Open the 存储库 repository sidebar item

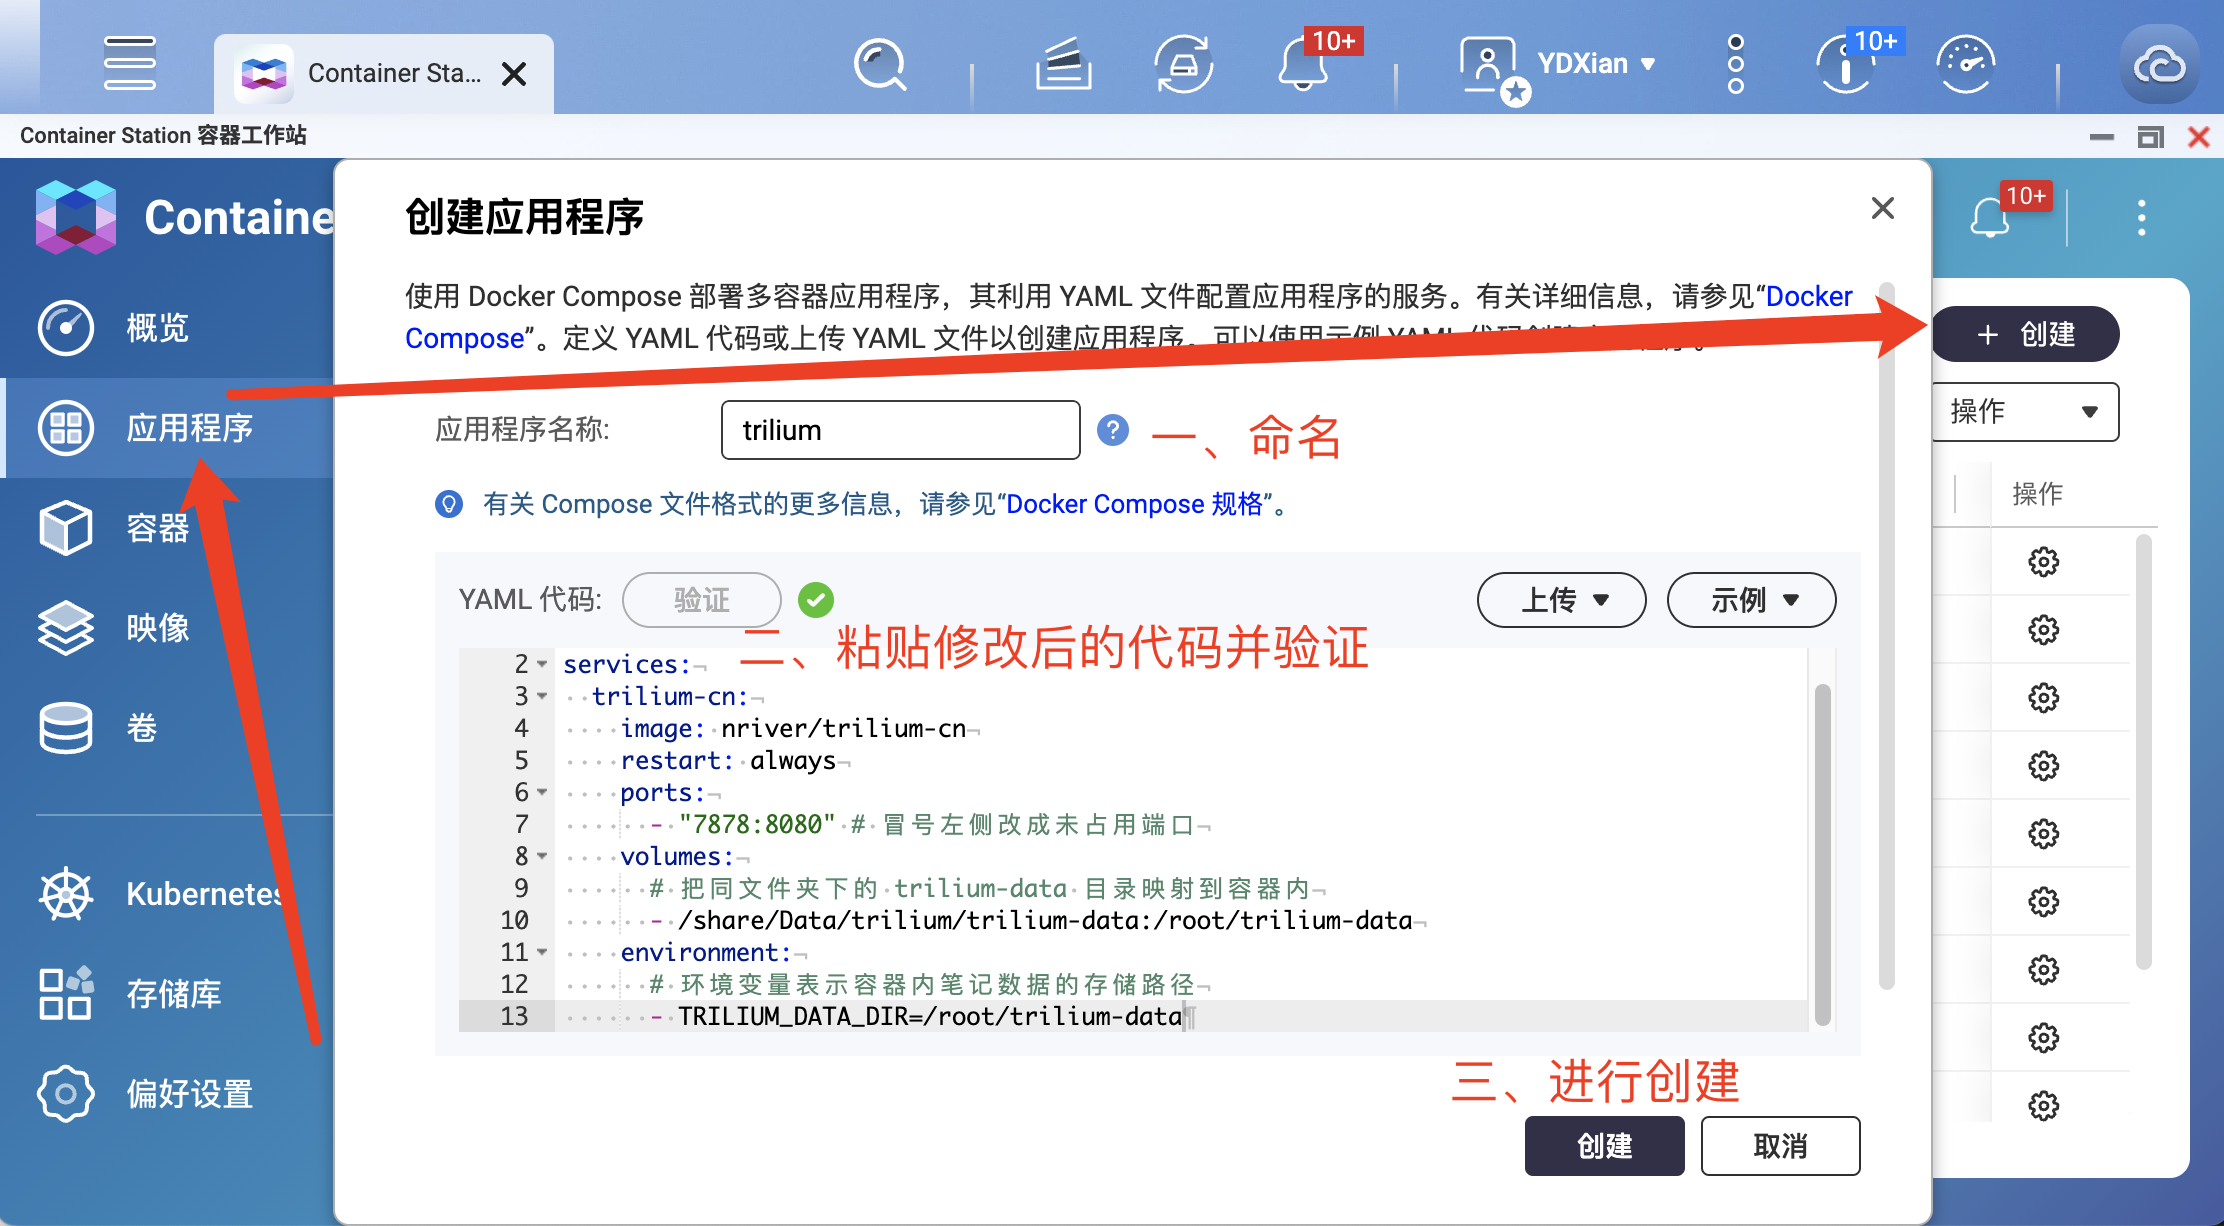[167, 993]
